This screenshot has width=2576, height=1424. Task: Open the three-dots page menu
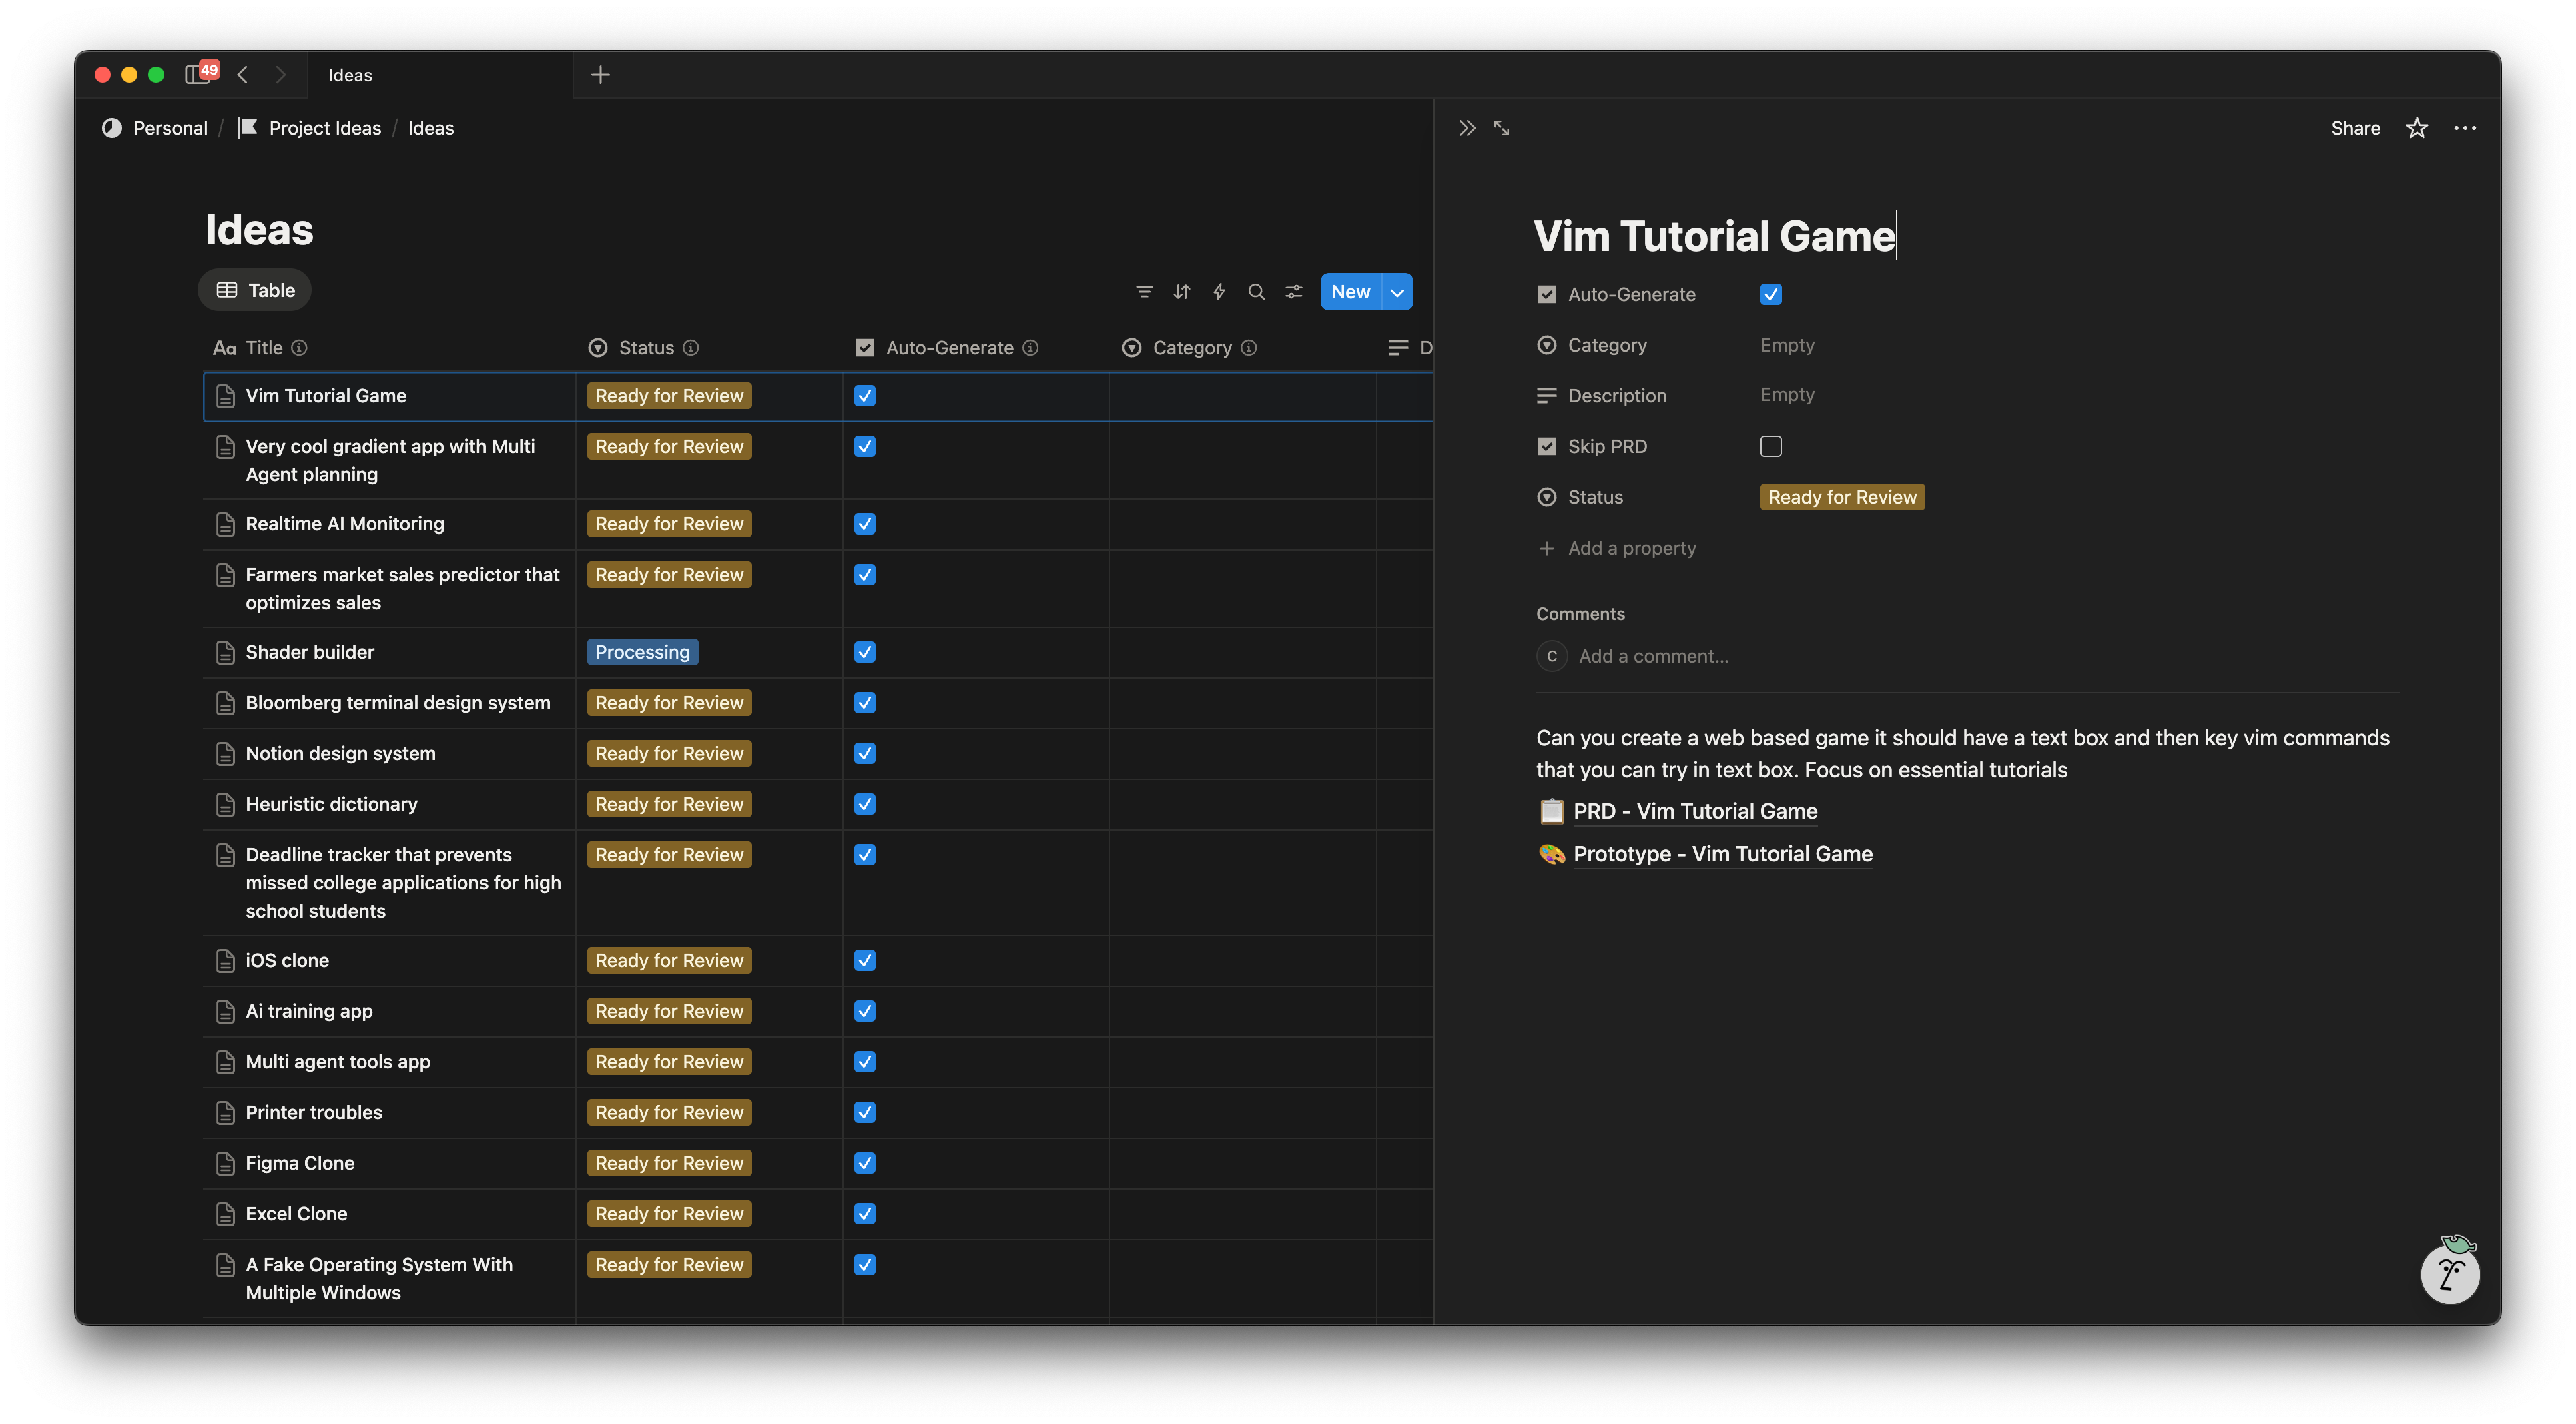[x=2465, y=128]
